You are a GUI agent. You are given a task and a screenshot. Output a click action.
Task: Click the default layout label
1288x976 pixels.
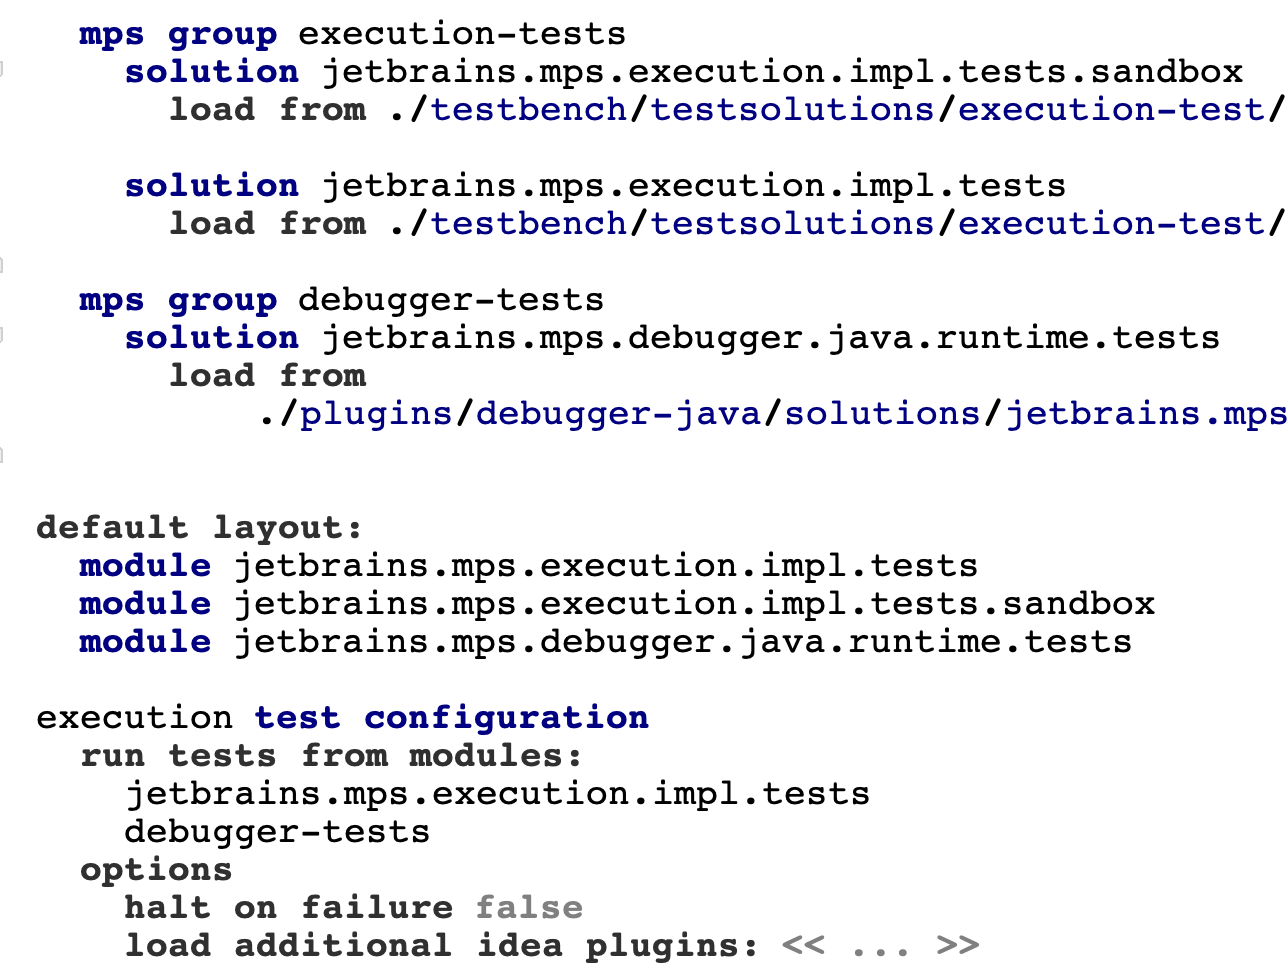pos(199,528)
